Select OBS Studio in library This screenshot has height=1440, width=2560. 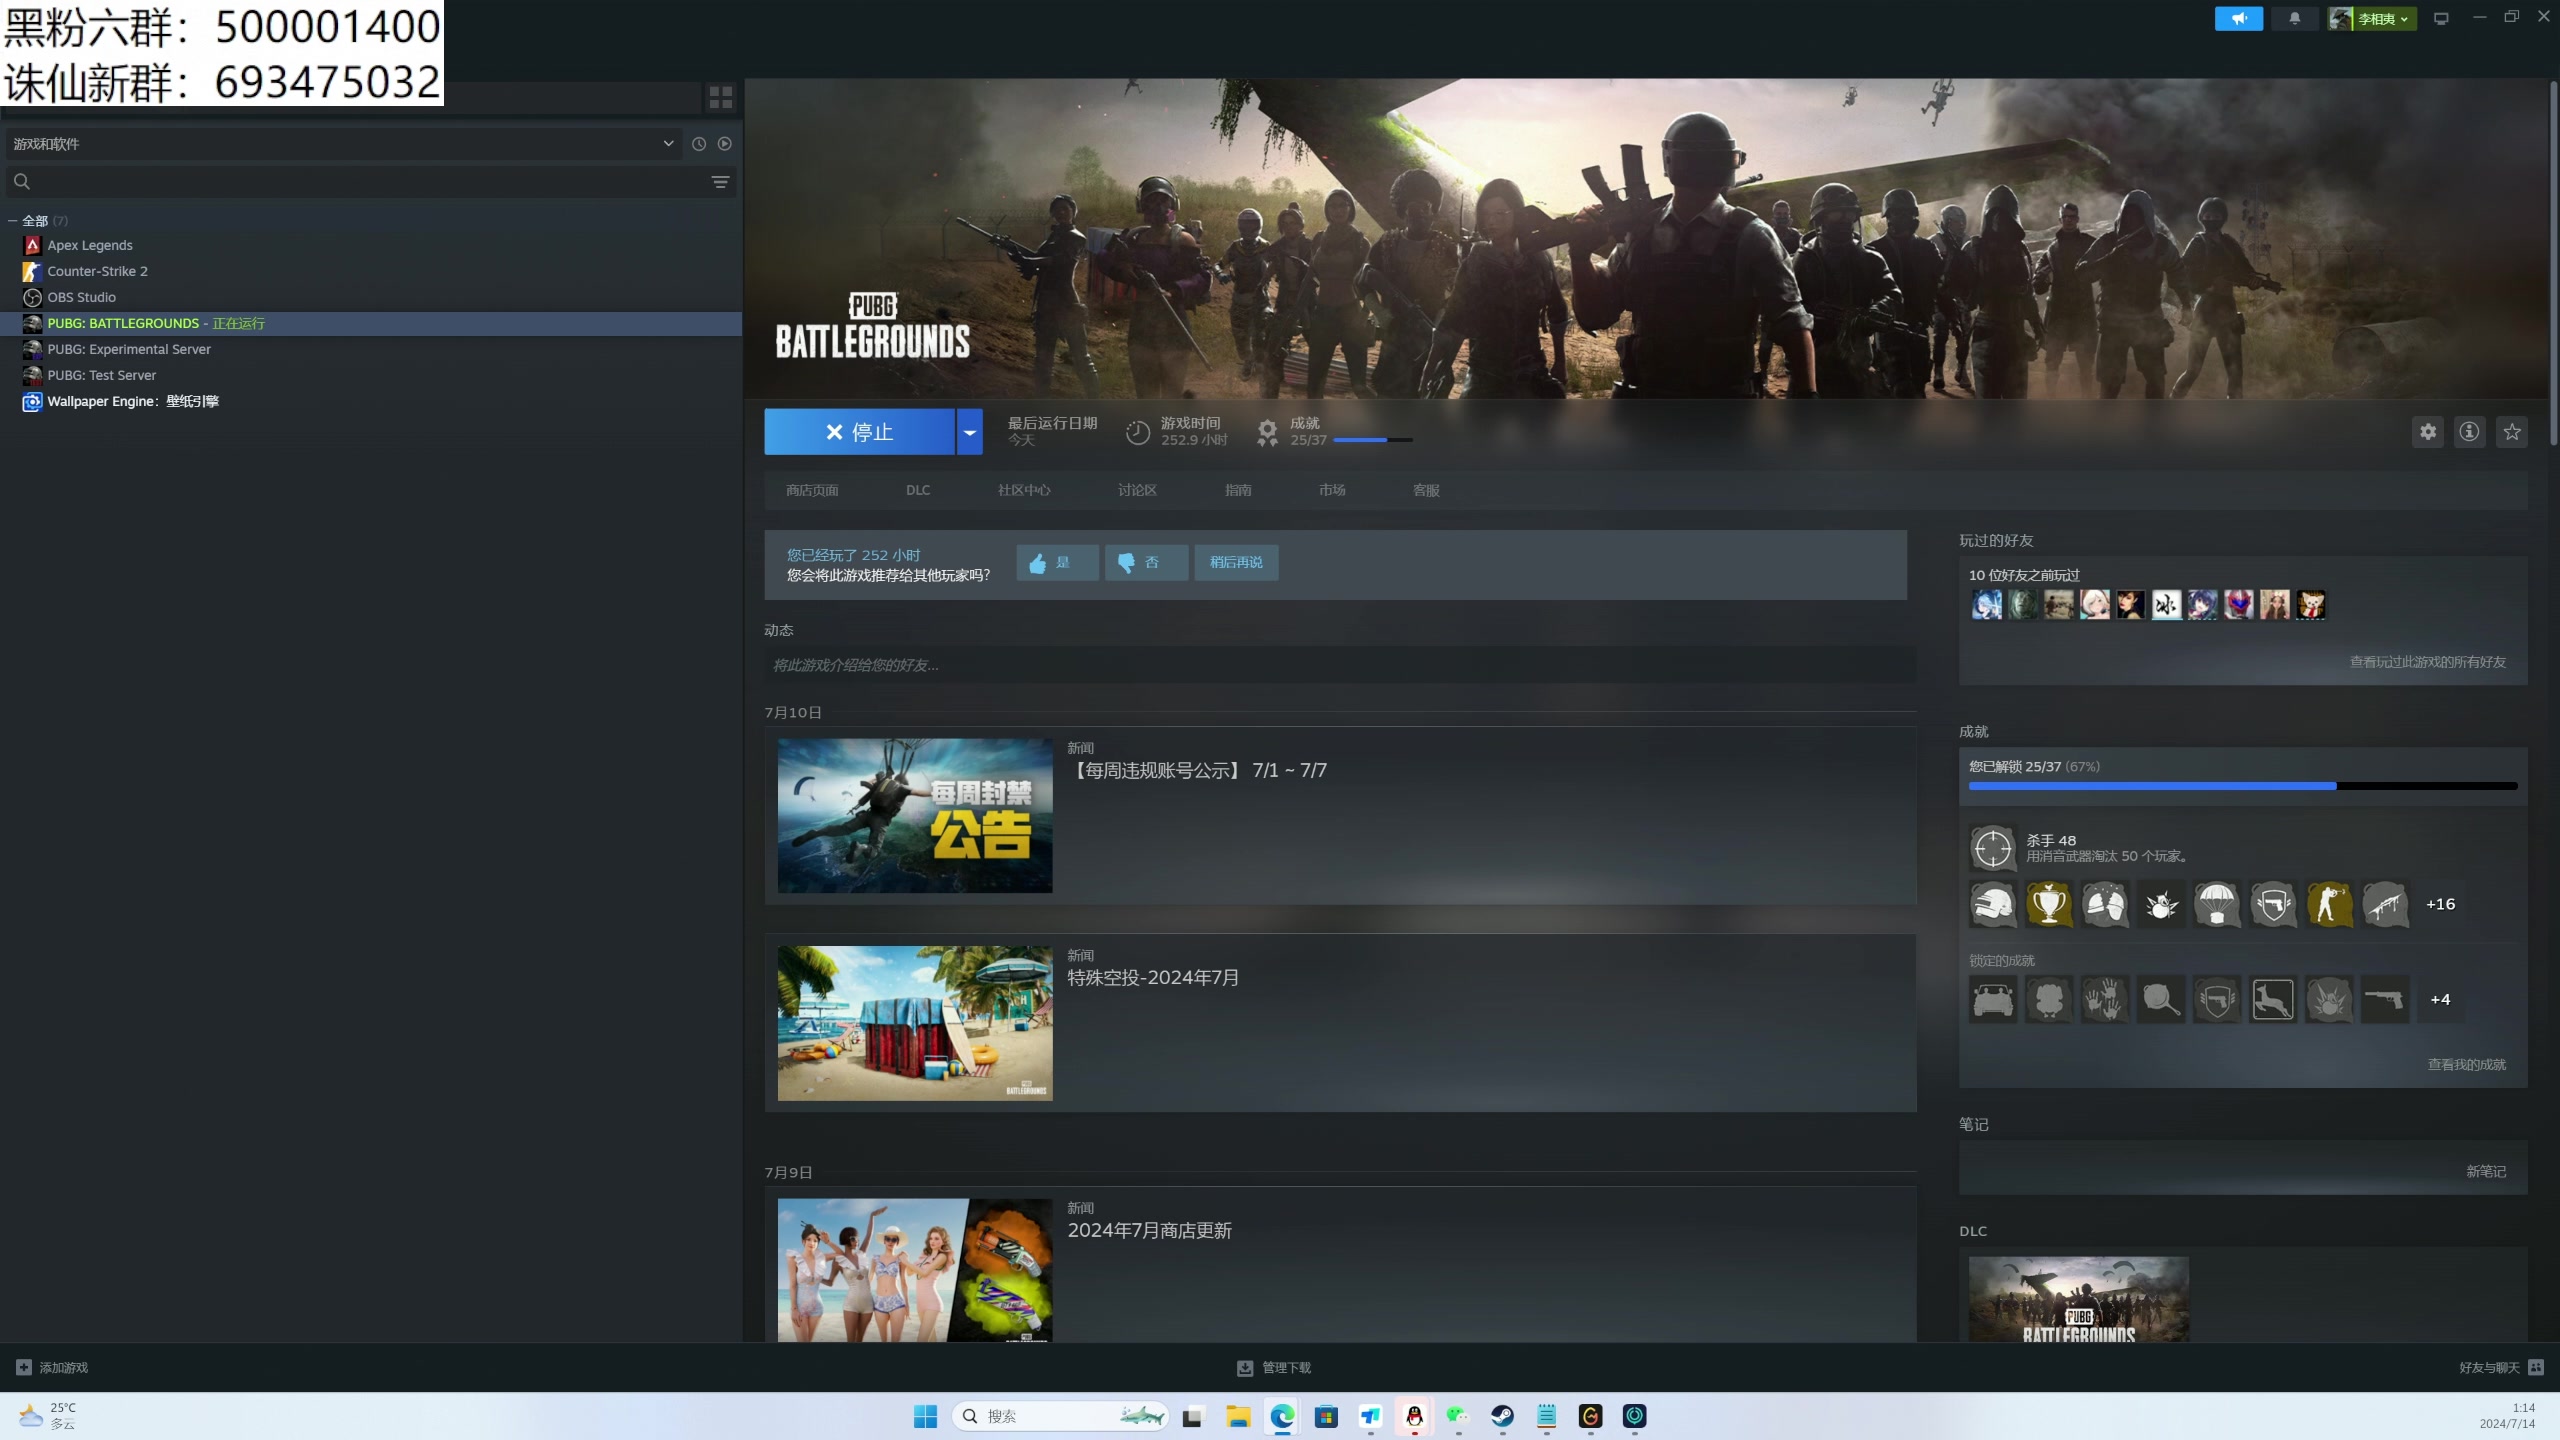[x=81, y=297]
